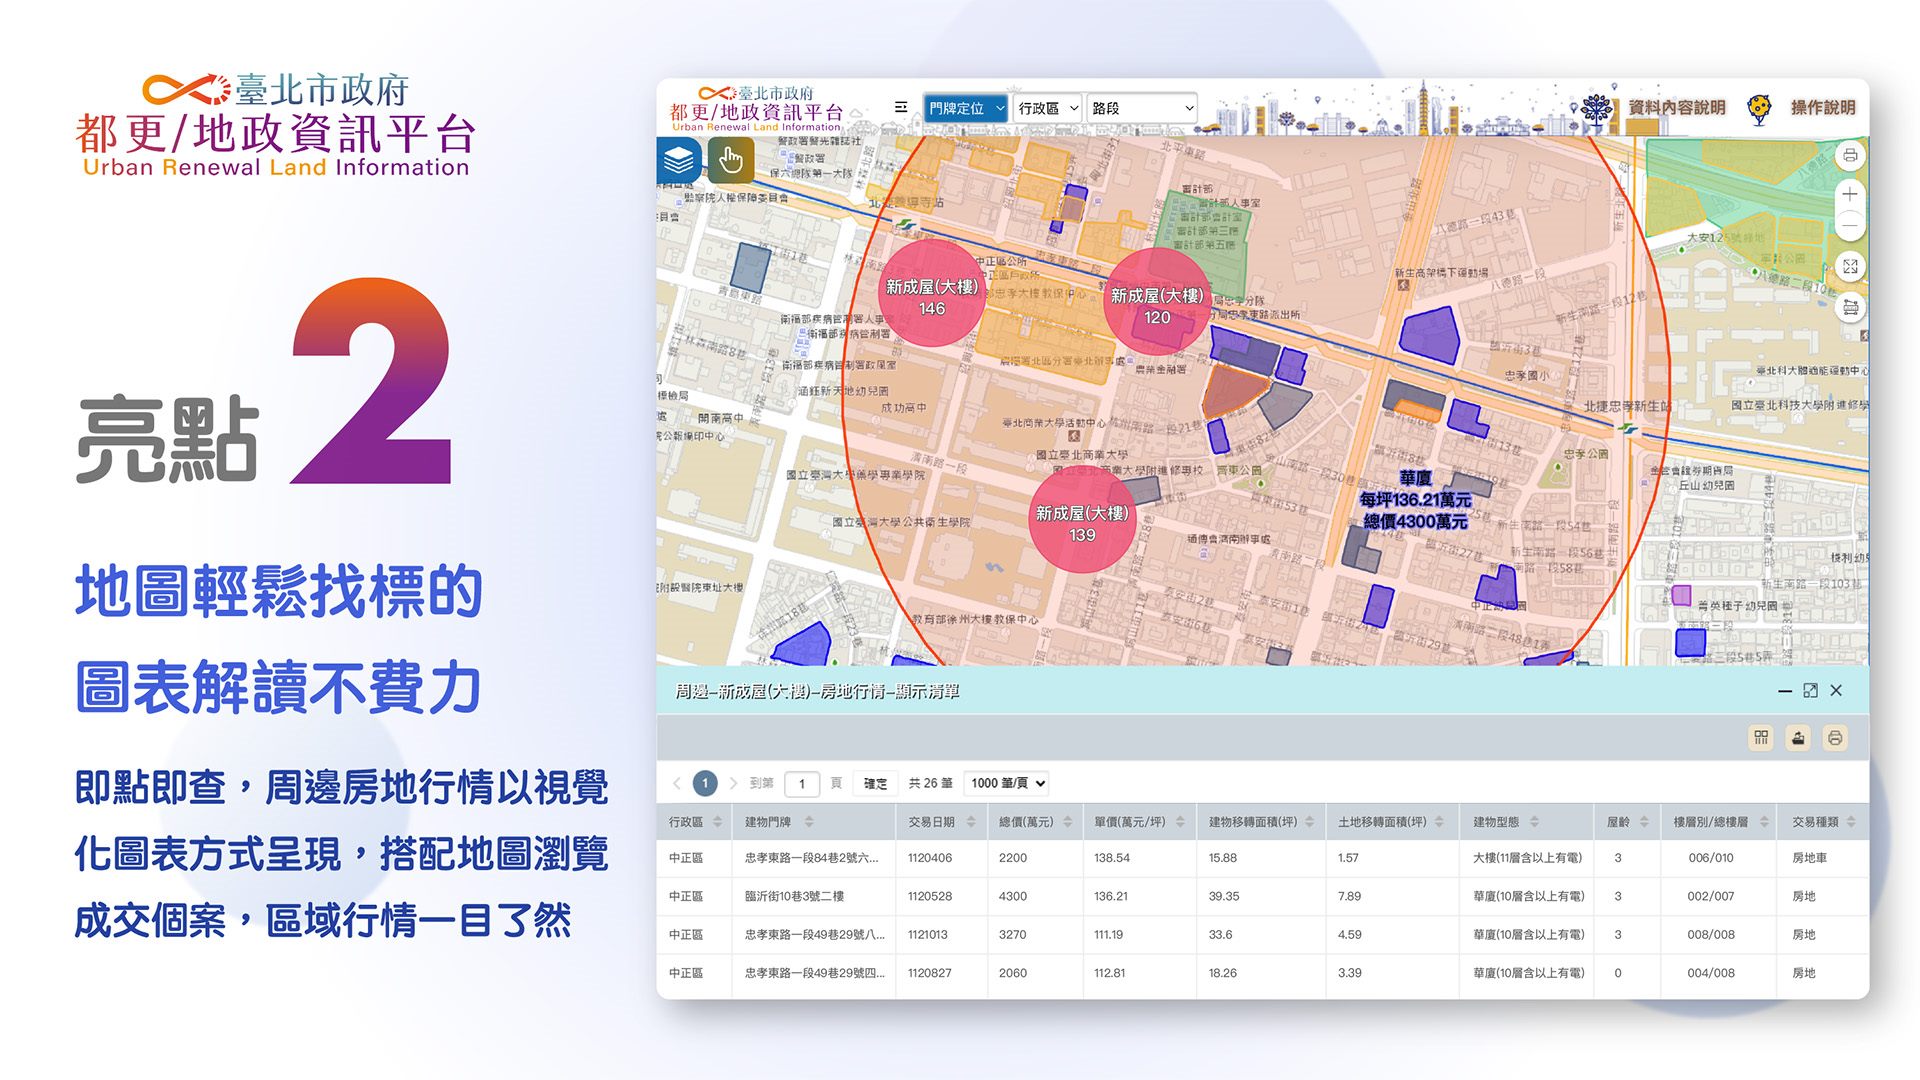1920x1080 pixels.
Task: Select row 臨沂街10巷3號二樓
Action: click(1262, 896)
